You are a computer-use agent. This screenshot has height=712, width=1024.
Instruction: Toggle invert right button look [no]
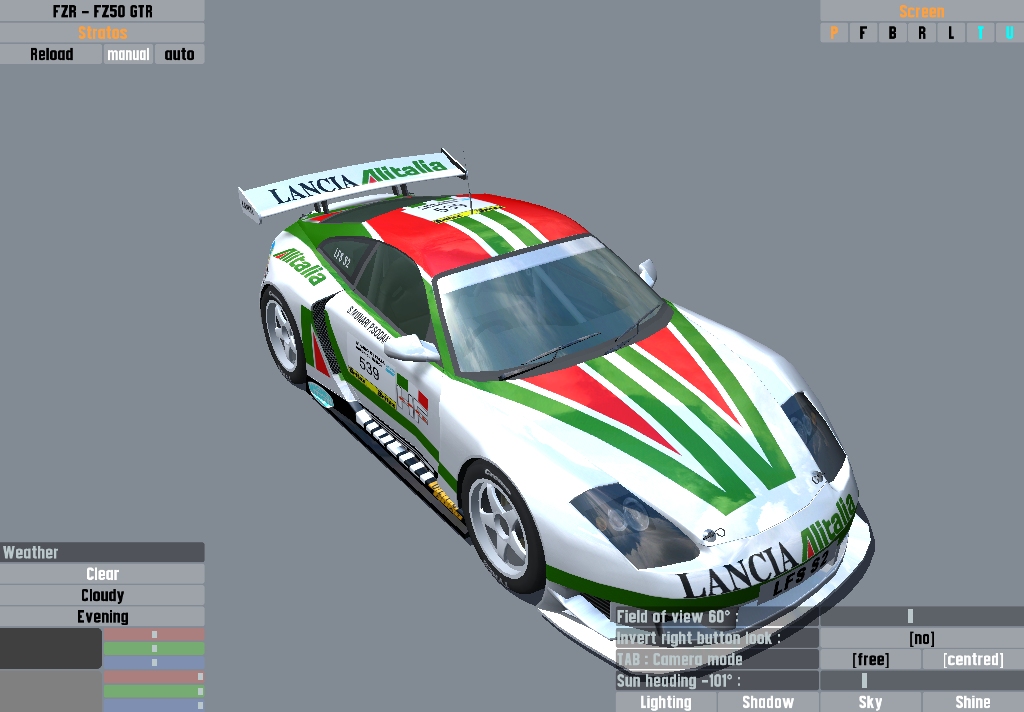921,638
